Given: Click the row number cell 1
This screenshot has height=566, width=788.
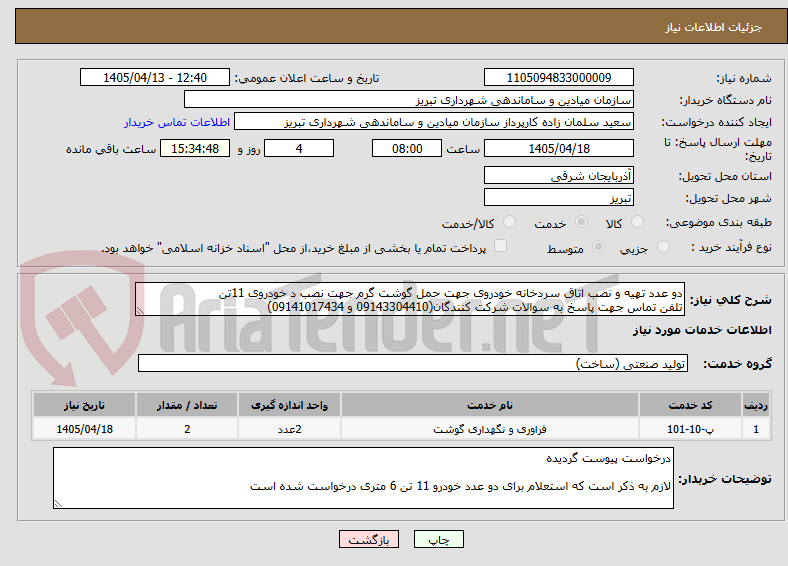Looking at the screenshot, I should (756, 429).
